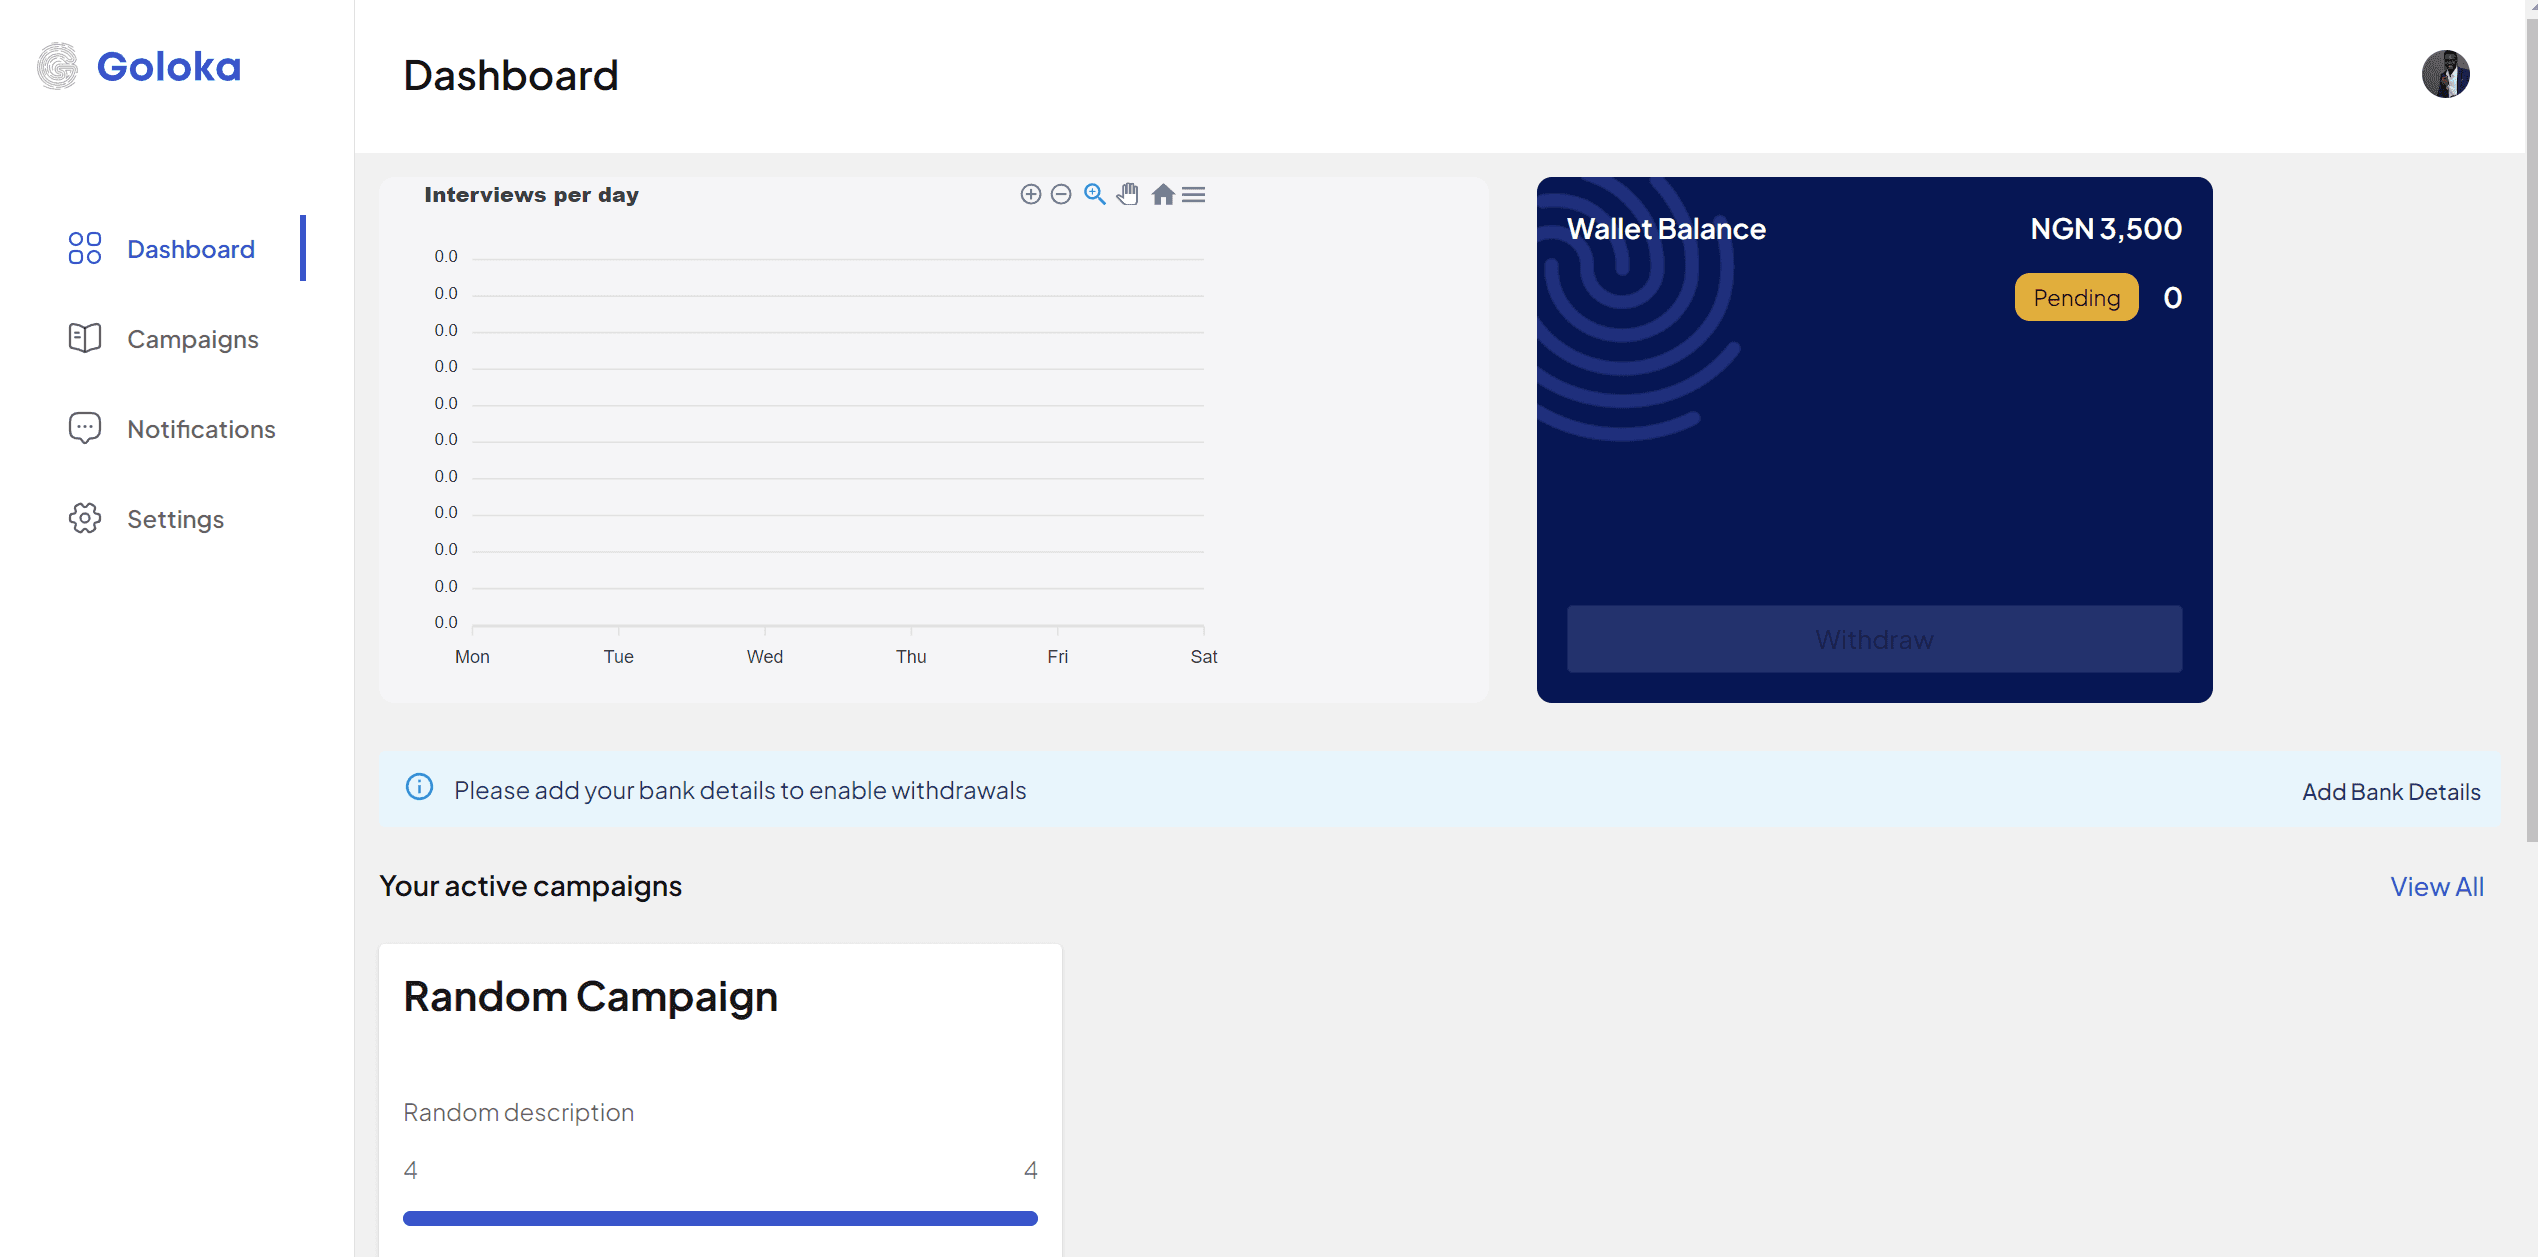The image size is (2538, 1257).
Task: Click the Mon label on chart axis
Action: pos(472,657)
